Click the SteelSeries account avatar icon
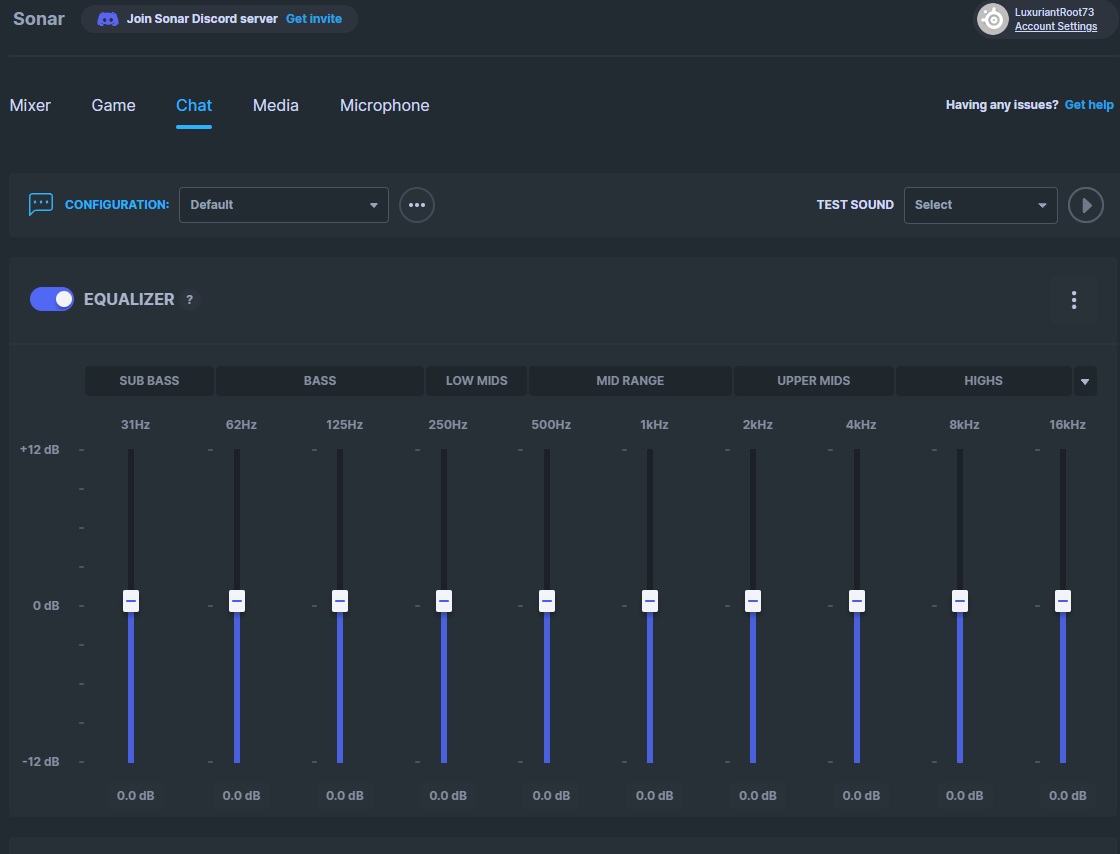Viewport: 1120px width, 854px height. (992, 19)
